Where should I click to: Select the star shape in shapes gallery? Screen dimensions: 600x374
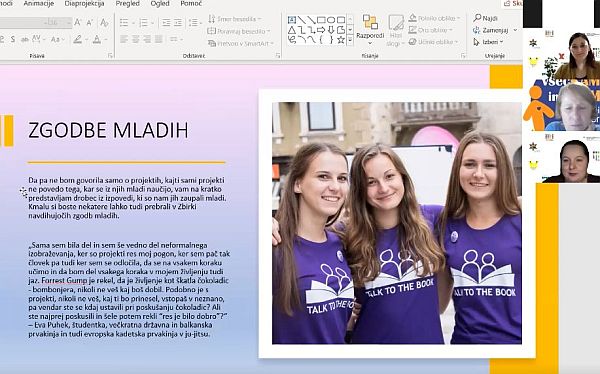point(341,39)
